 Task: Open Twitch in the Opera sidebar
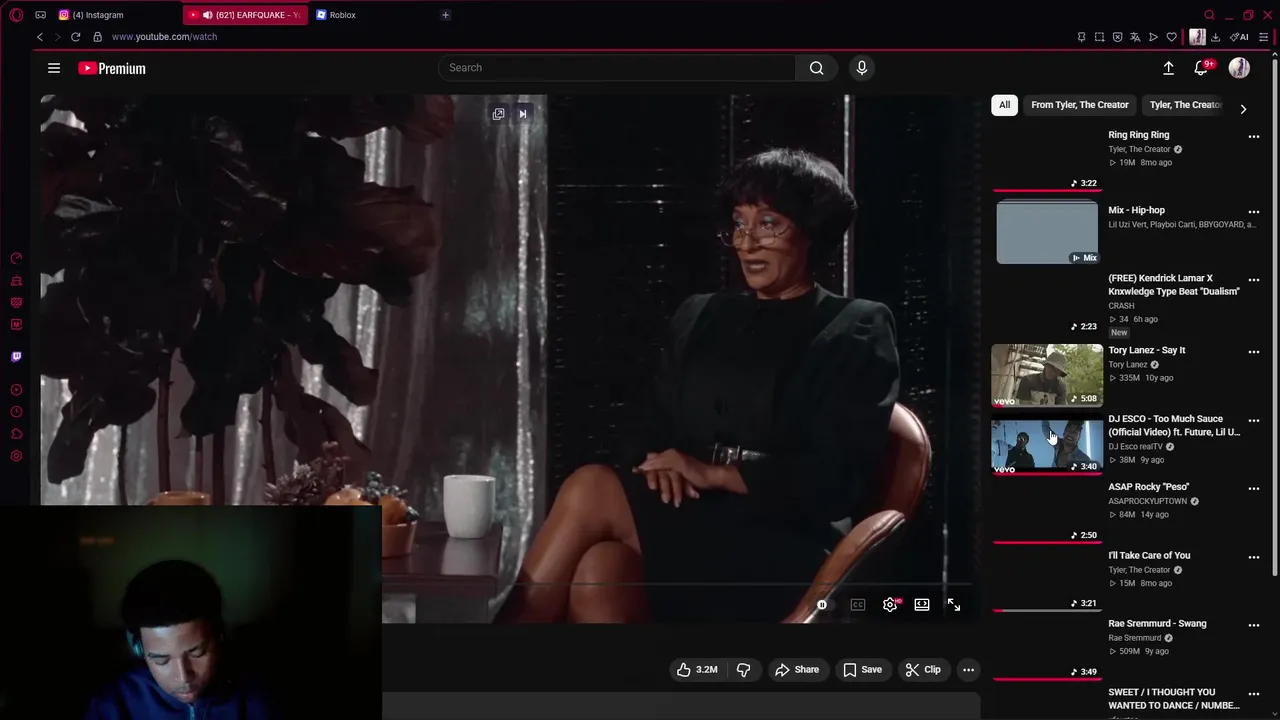(x=16, y=356)
